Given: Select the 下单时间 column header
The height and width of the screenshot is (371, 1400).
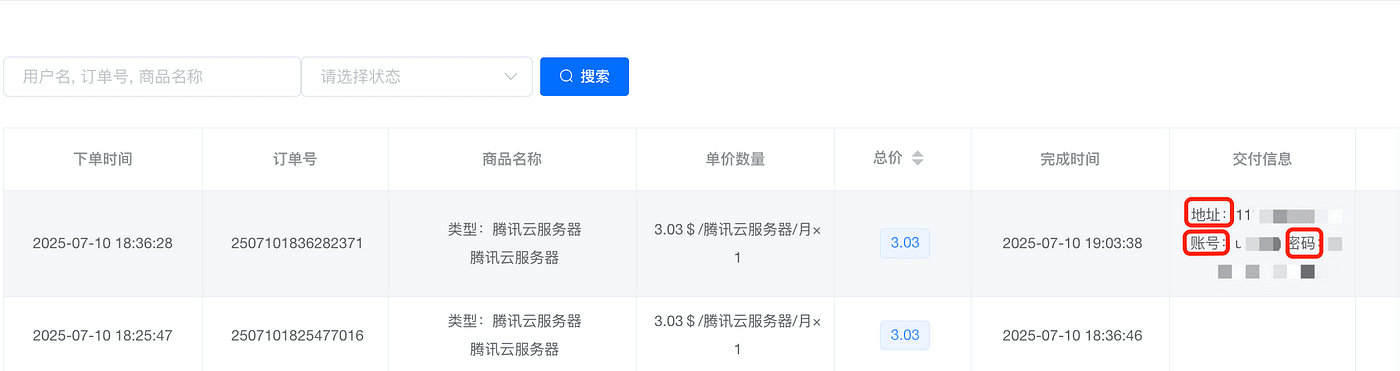Looking at the screenshot, I should (x=103, y=159).
